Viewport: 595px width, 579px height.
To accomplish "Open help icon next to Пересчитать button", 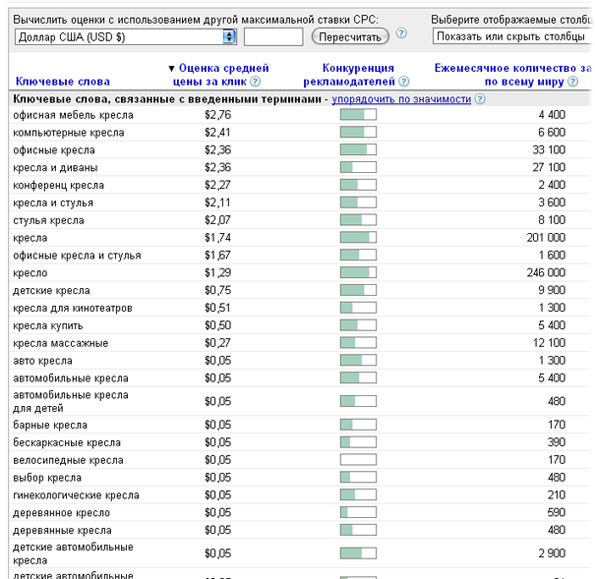I will (x=401, y=33).
